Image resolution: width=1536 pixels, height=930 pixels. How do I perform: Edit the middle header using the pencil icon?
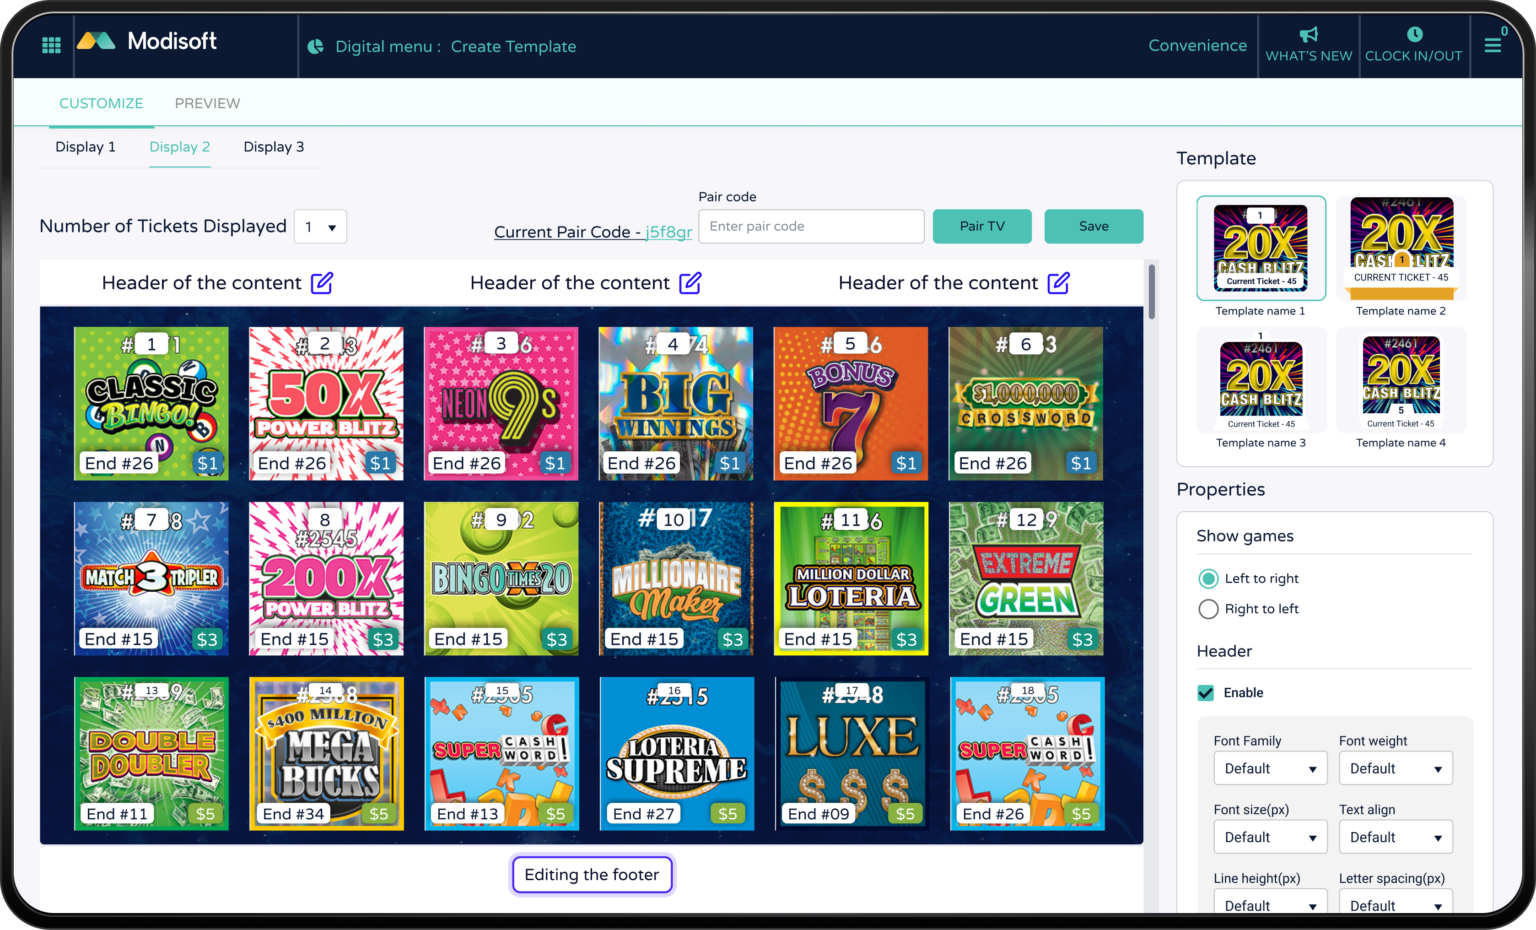point(689,283)
